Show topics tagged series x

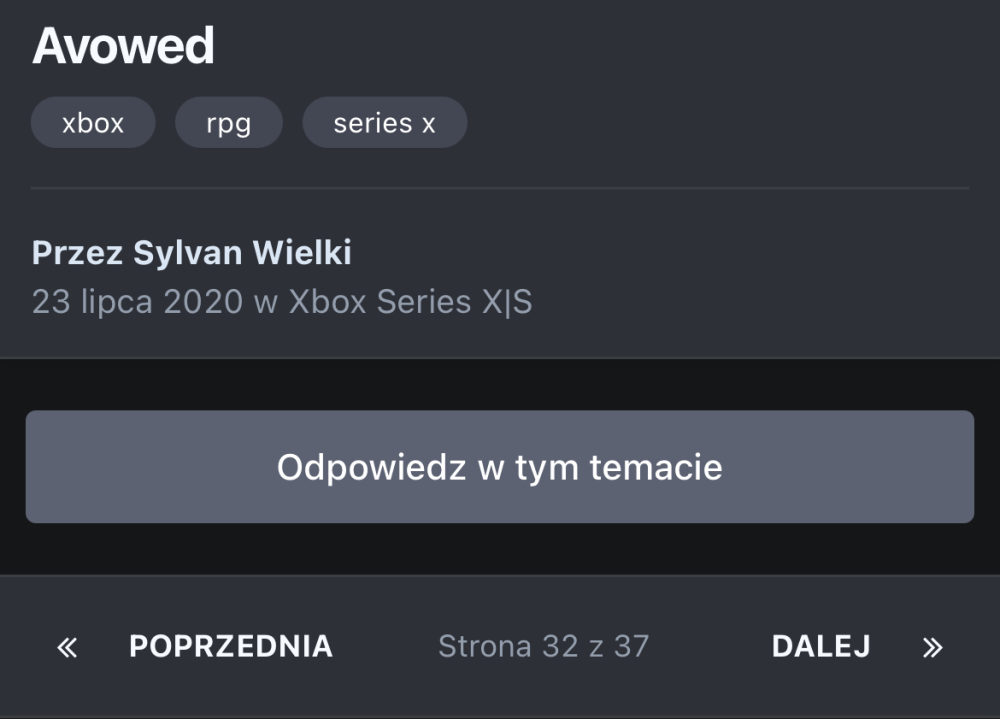[384, 123]
